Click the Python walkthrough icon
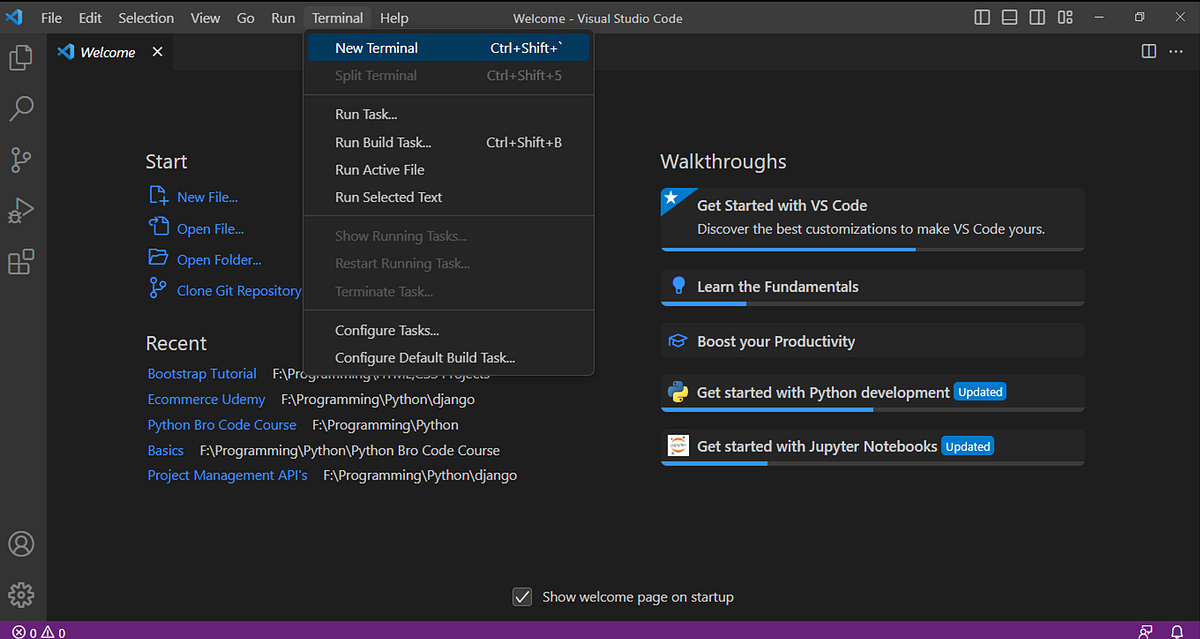 678,392
